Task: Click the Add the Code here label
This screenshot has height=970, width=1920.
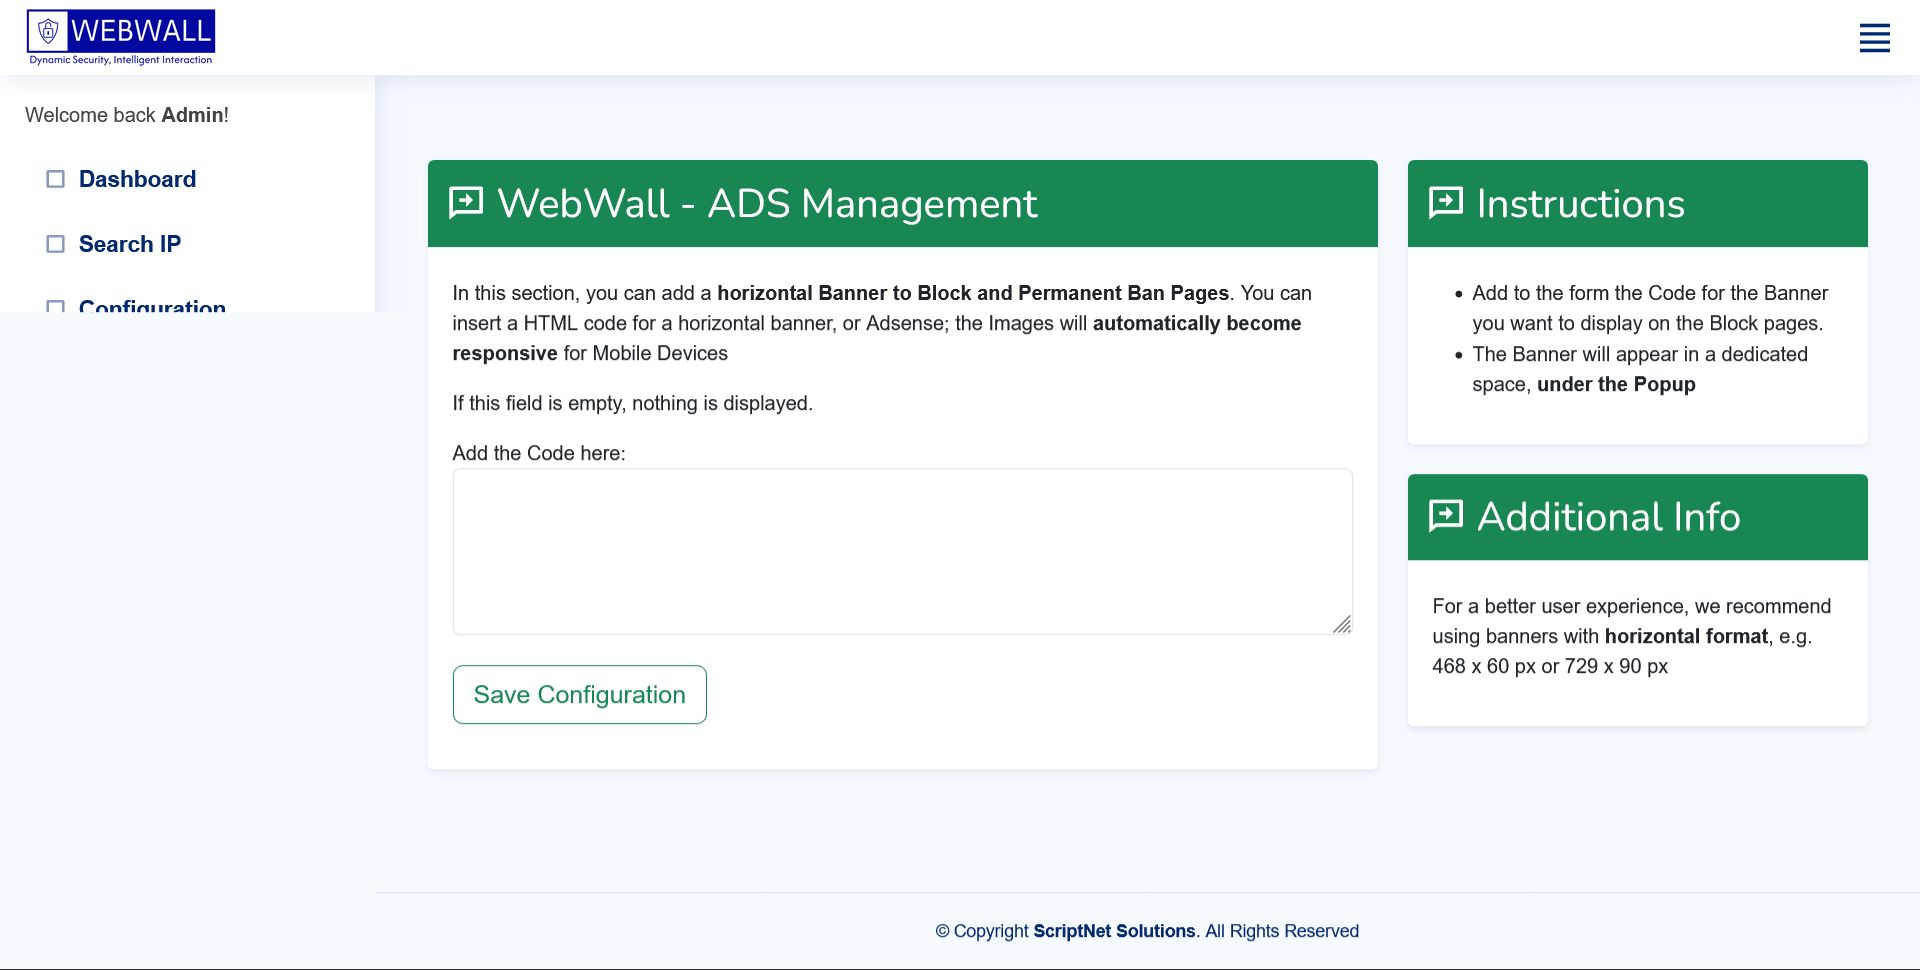Action: (539, 453)
